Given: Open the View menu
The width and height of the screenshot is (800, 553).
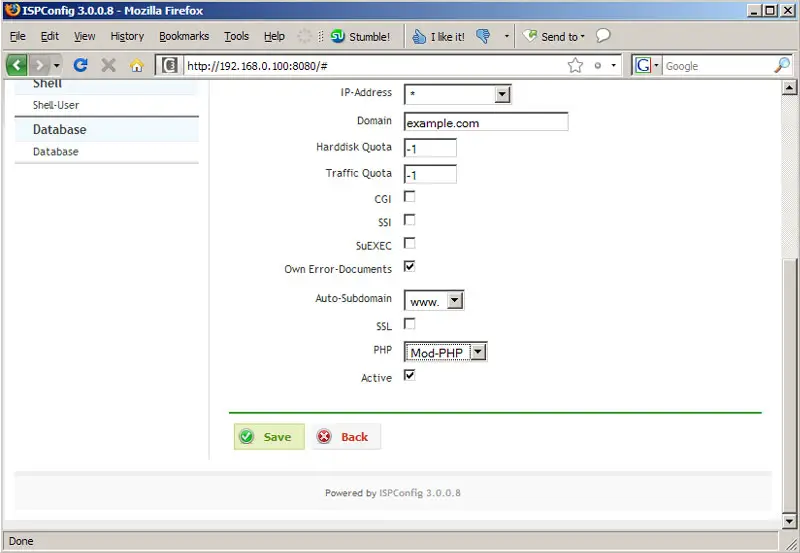Looking at the screenshot, I should tap(84, 36).
